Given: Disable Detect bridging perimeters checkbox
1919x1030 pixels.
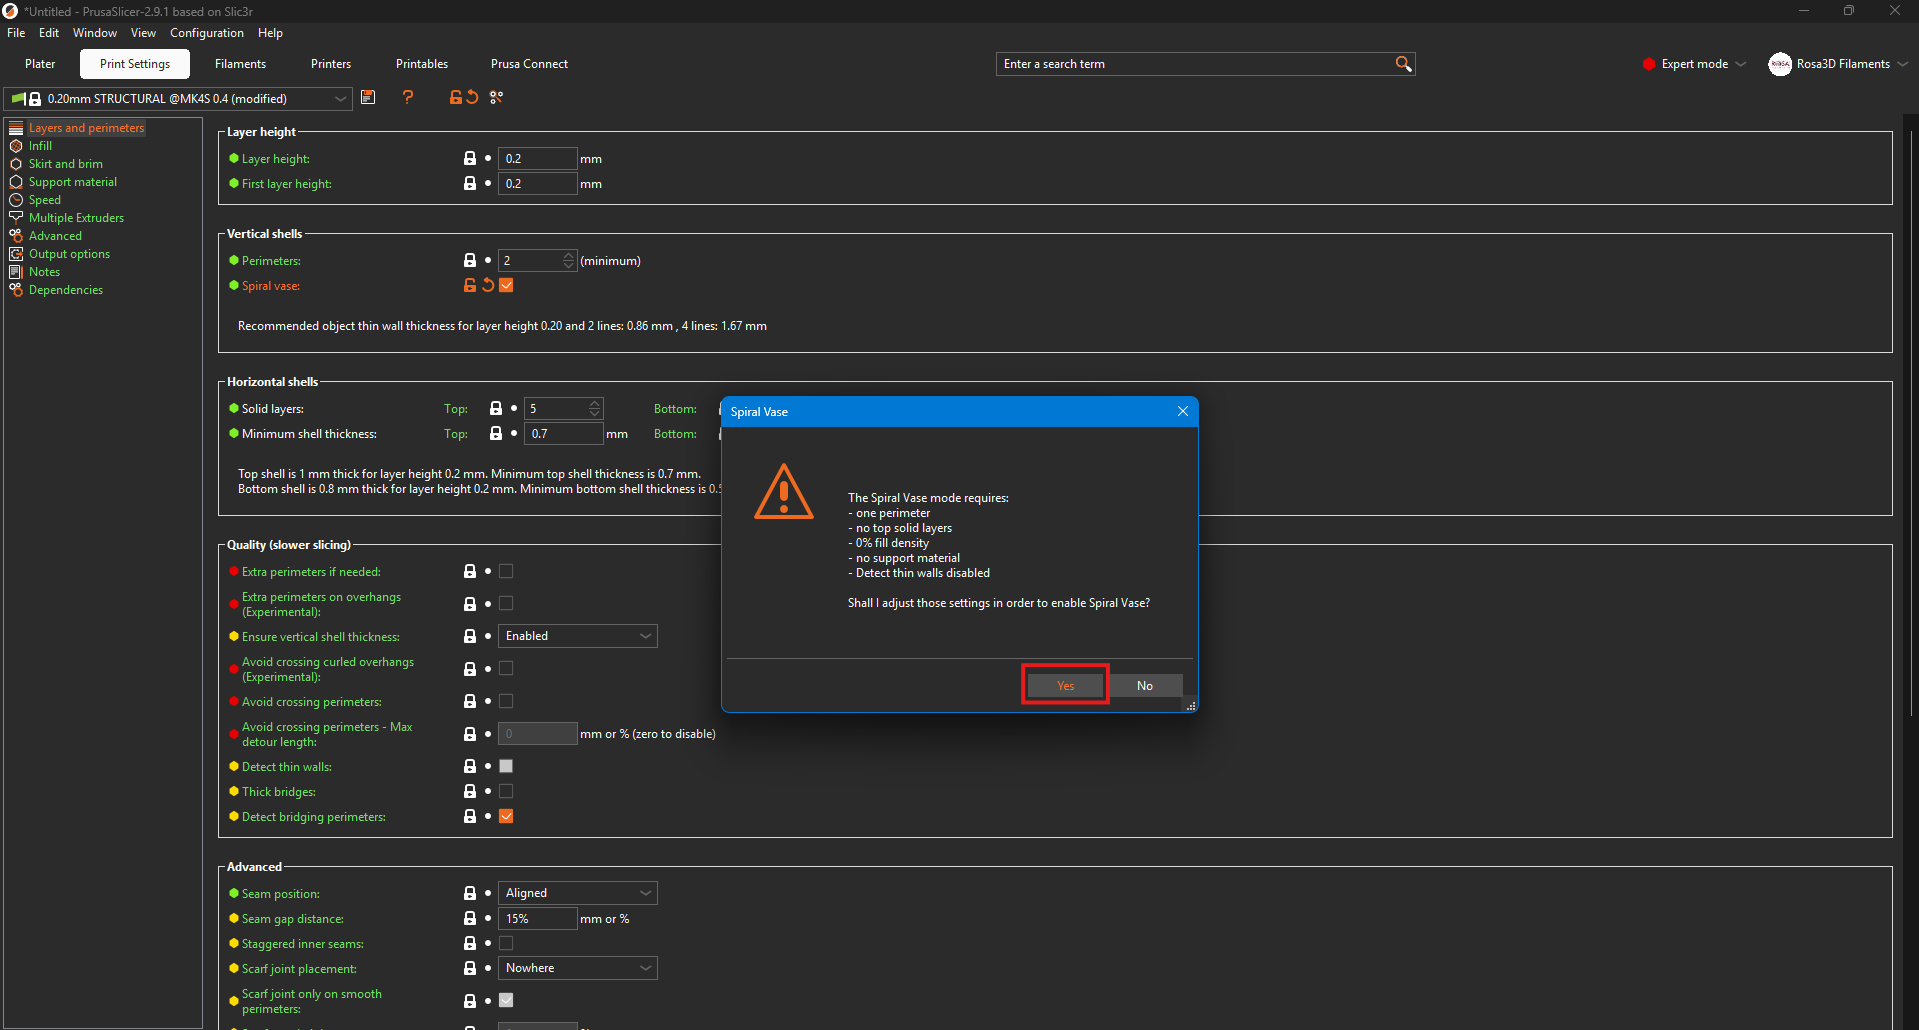Looking at the screenshot, I should (x=506, y=816).
